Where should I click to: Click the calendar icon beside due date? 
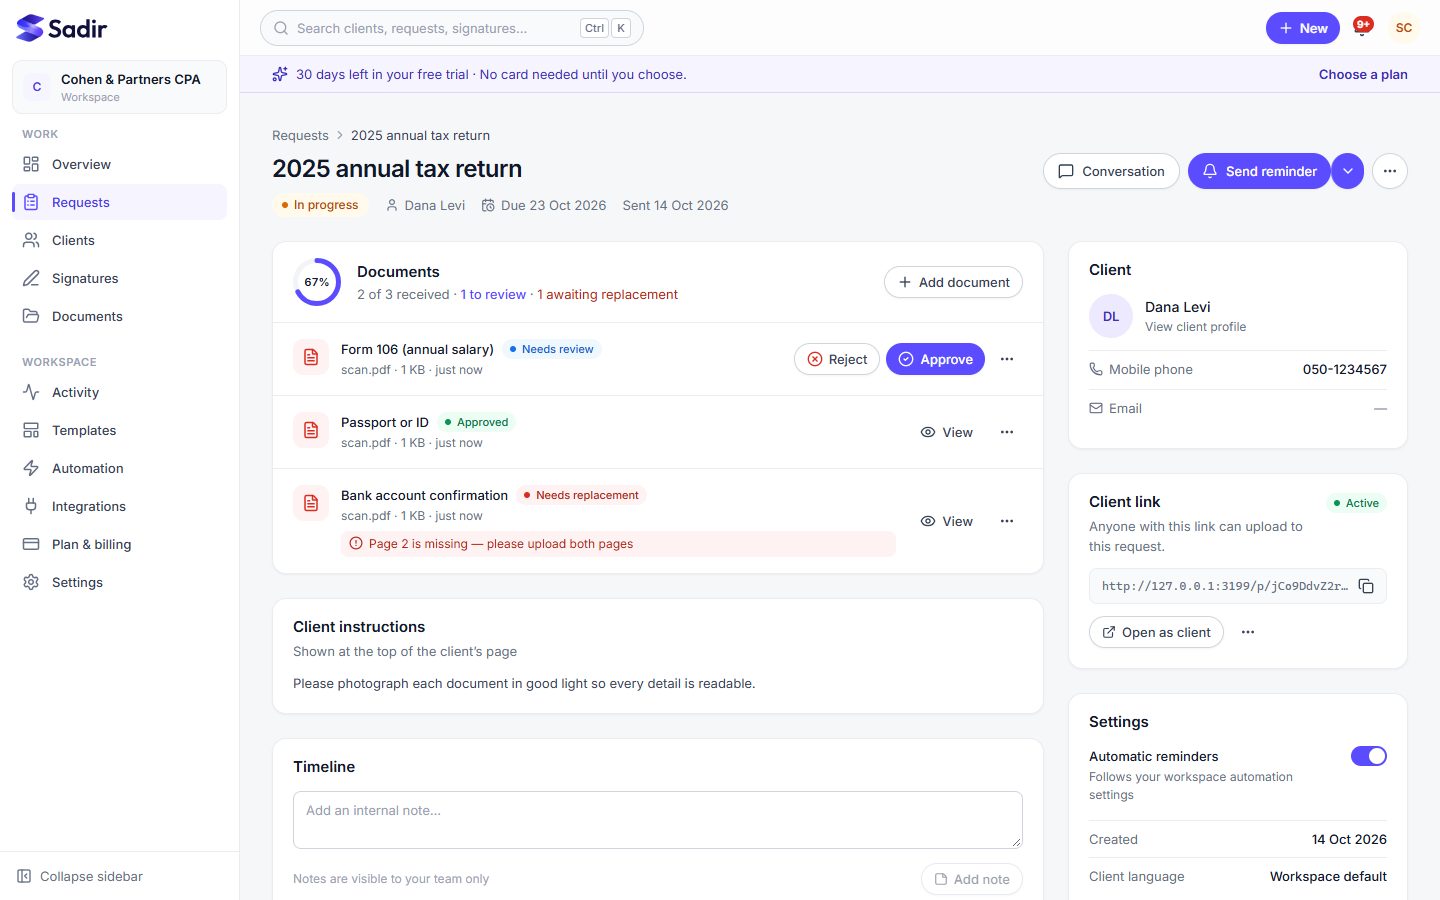coord(488,205)
